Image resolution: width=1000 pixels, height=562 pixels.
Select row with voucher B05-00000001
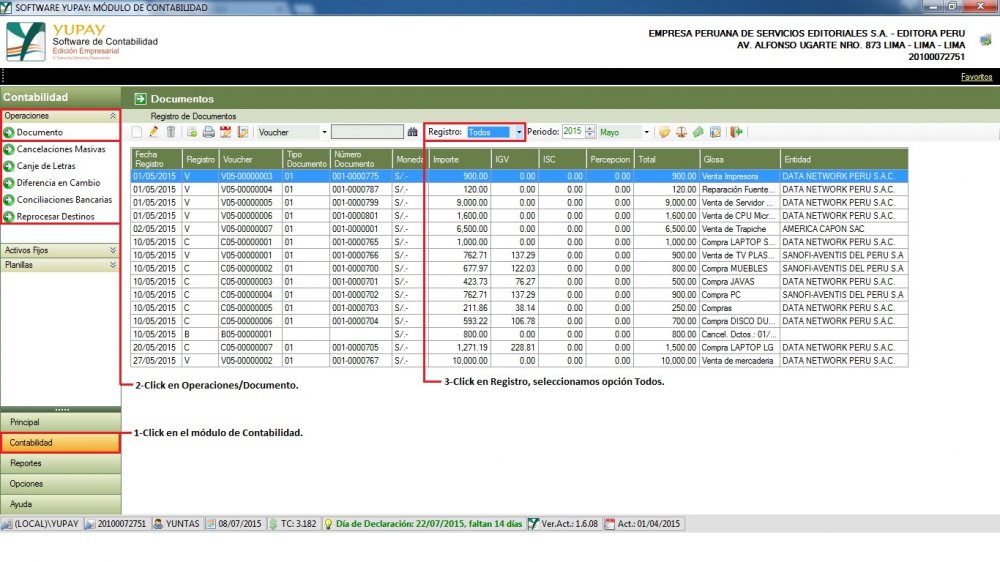519,334
